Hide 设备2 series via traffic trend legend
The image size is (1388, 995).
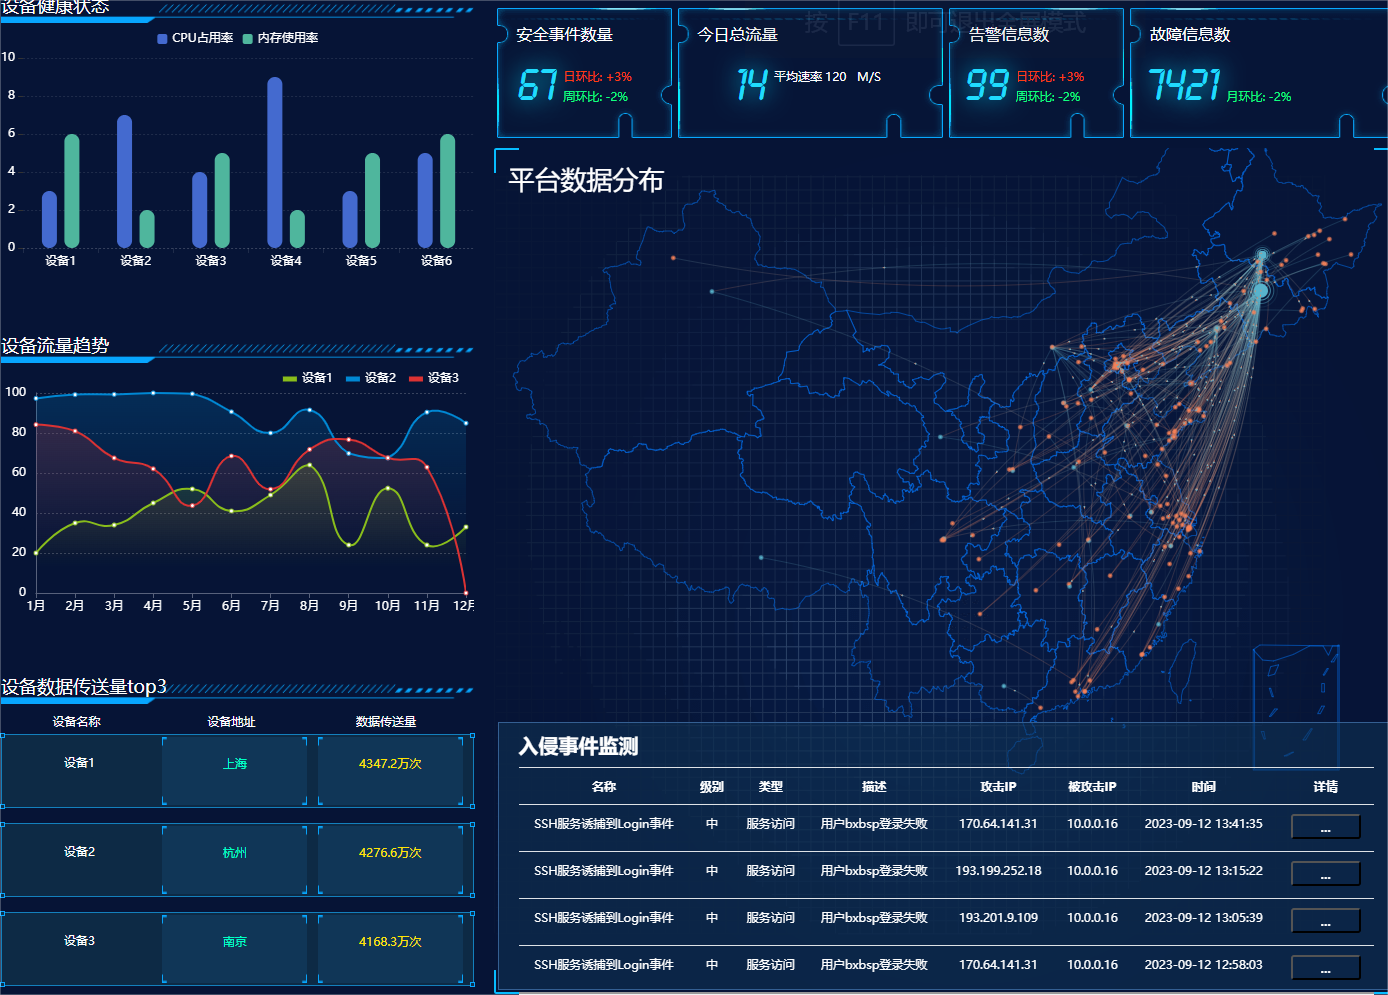[x=370, y=378]
